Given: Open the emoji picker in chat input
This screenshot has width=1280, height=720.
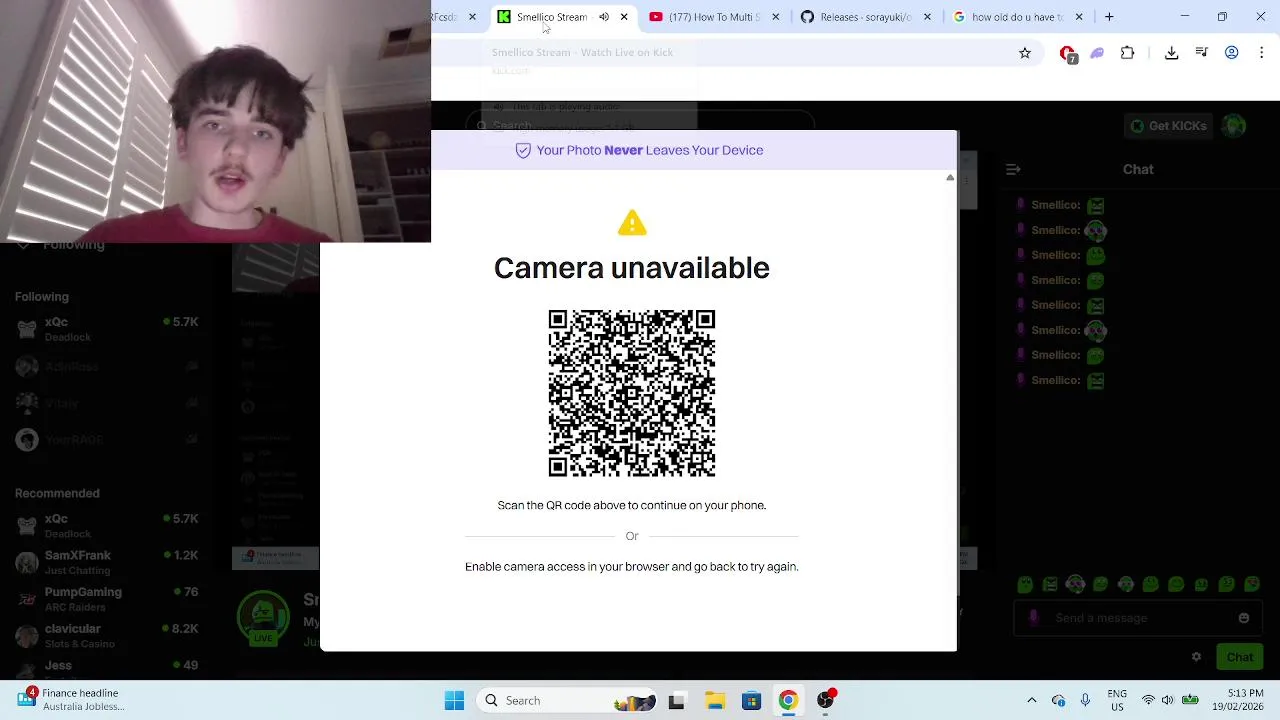Looking at the screenshot, I should pyautogui.click(x=1244, y=618).
